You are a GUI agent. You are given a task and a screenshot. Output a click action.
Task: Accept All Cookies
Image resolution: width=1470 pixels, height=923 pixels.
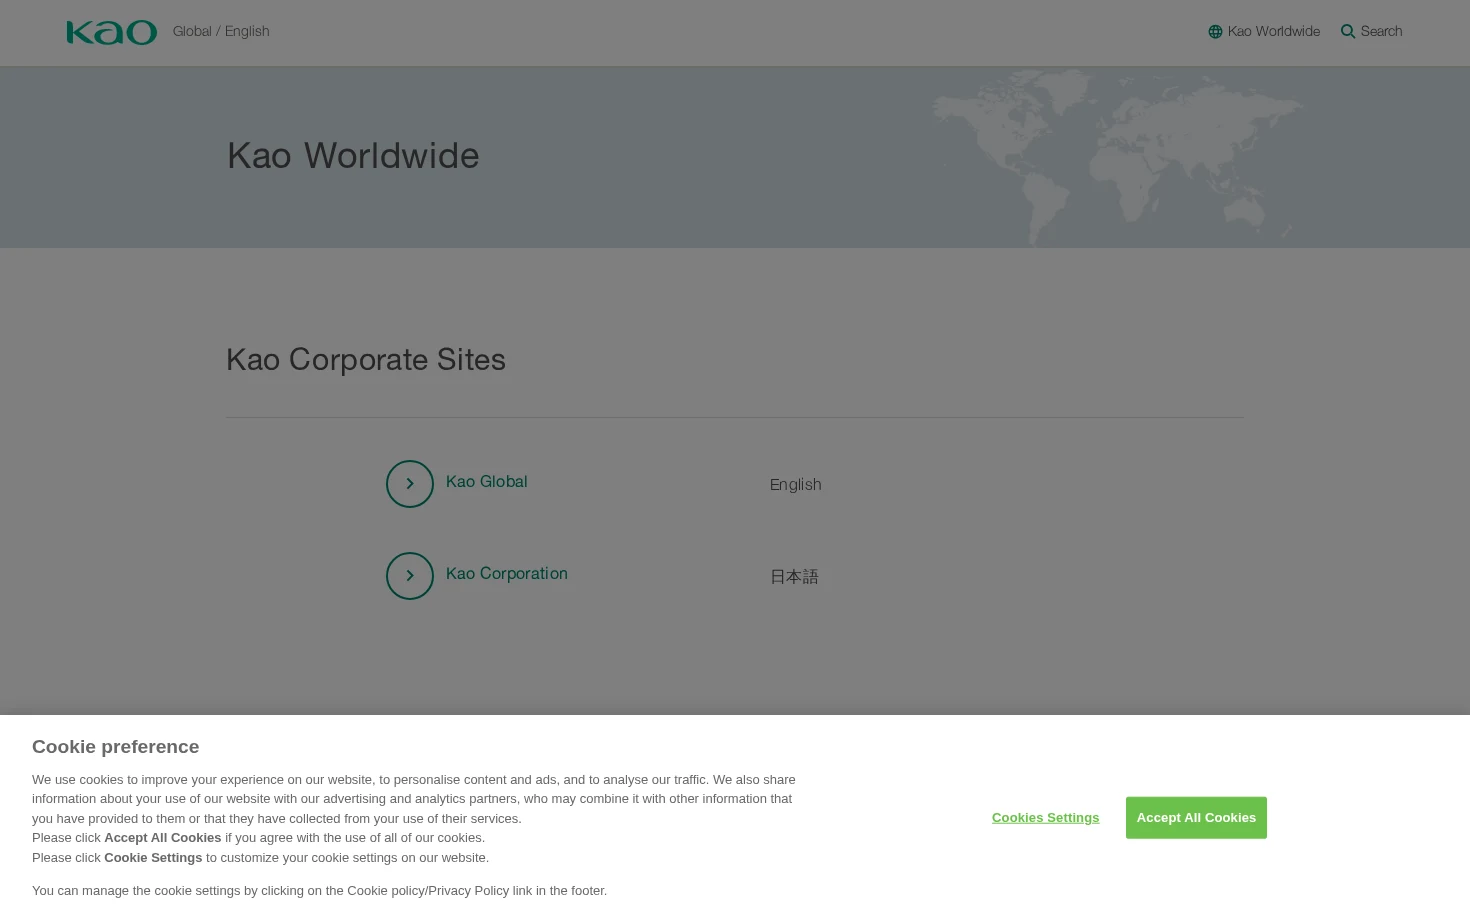click(x=1196, y=818)
